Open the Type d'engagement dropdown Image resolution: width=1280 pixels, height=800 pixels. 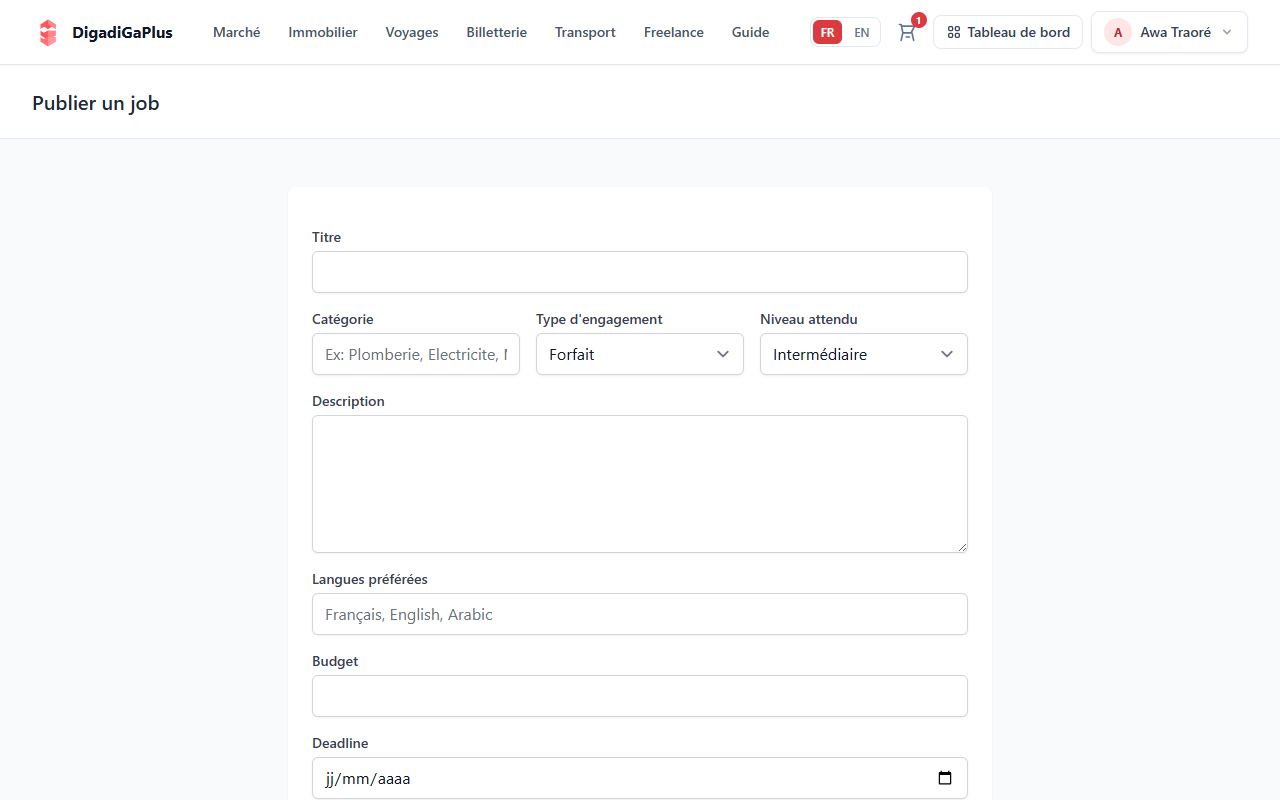coord(640,354)
